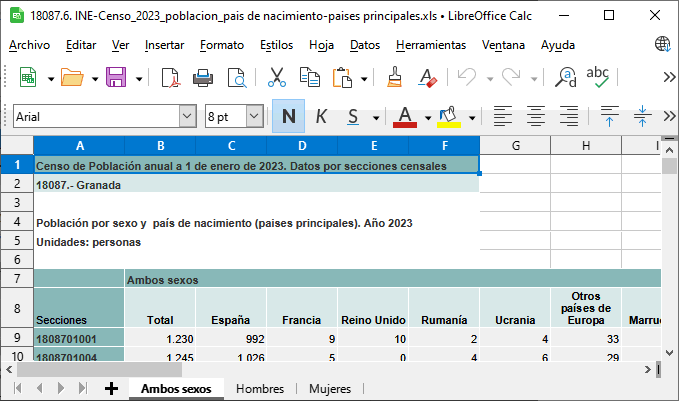Click the Print icon in toolbar
This screenshot has height=401, width=679.
[x=203, y=77]
